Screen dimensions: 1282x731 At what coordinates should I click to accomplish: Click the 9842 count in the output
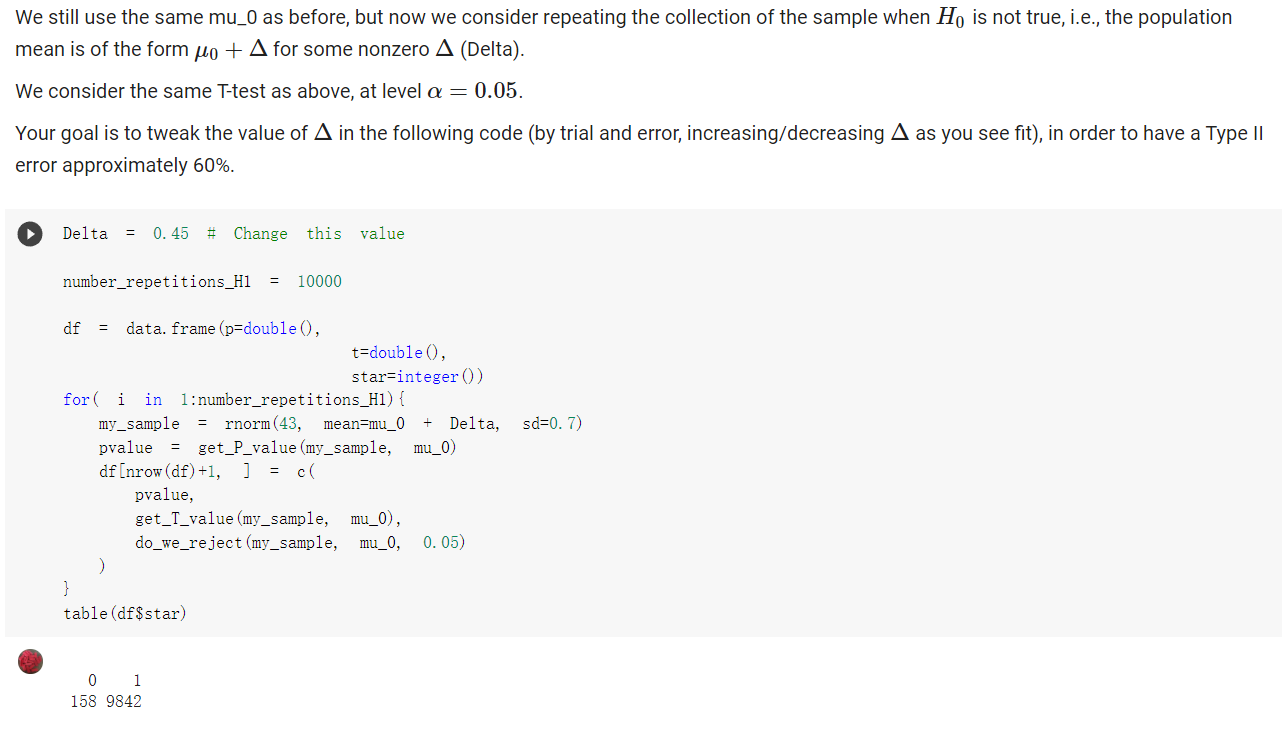pos(124,702)
